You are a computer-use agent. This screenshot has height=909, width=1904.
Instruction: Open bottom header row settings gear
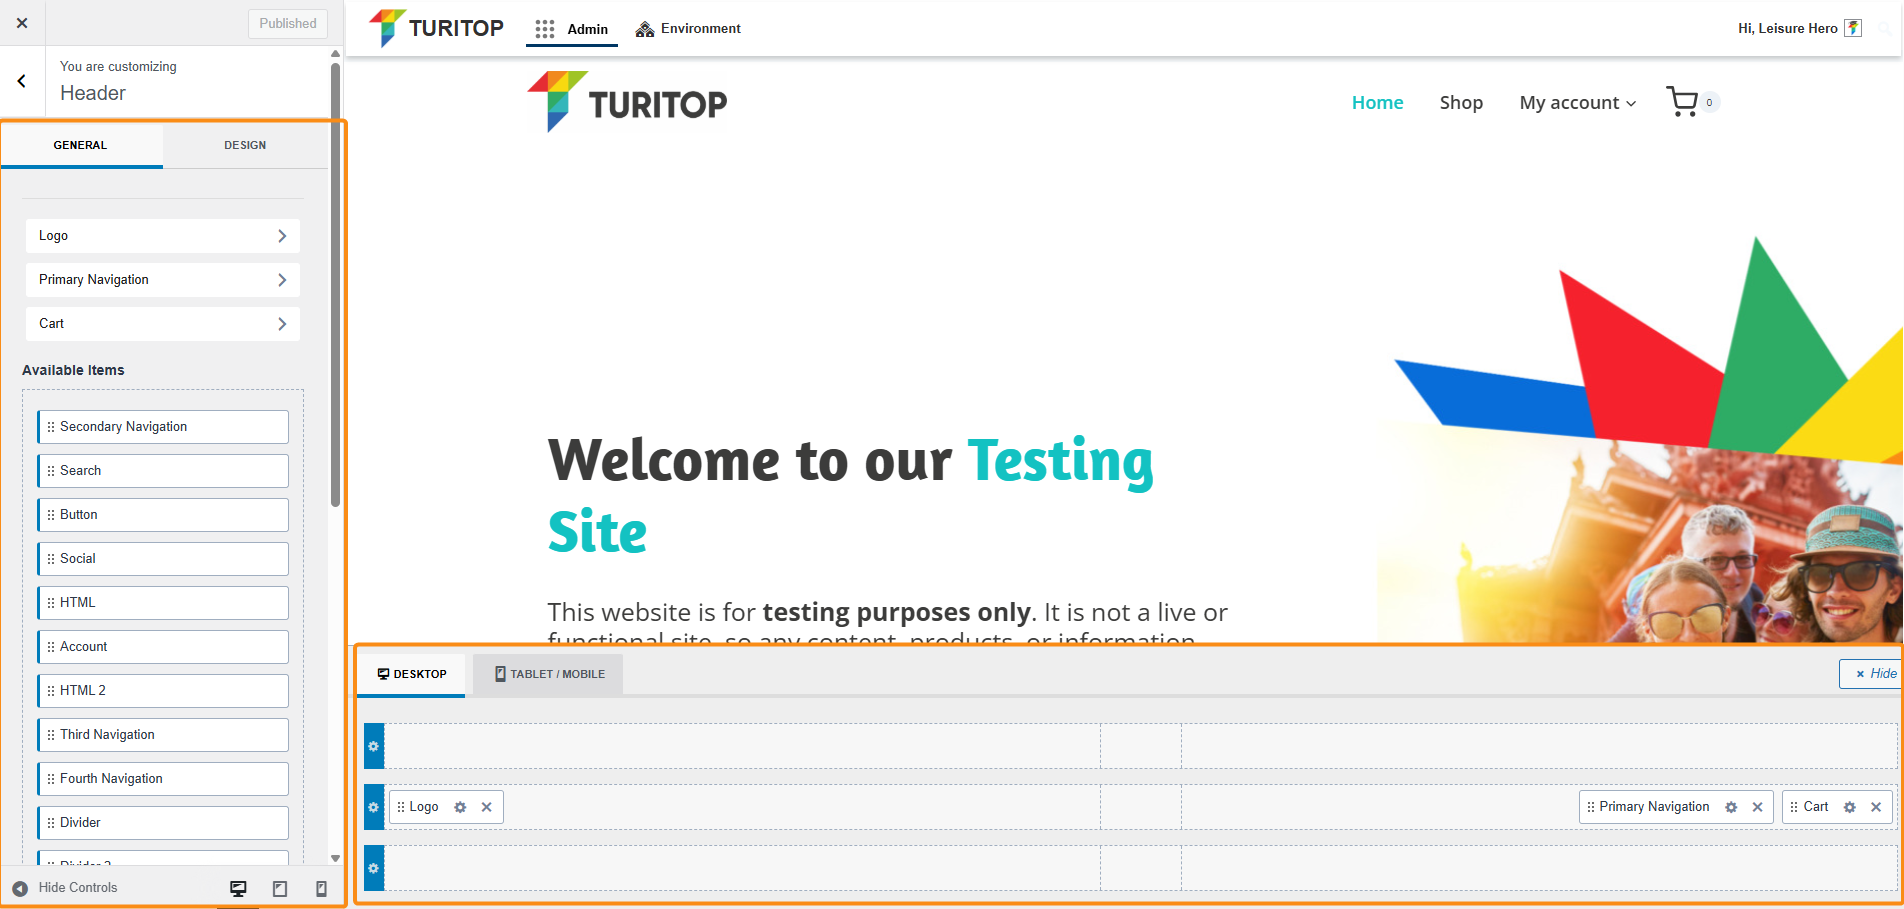[x=374, y=868]
